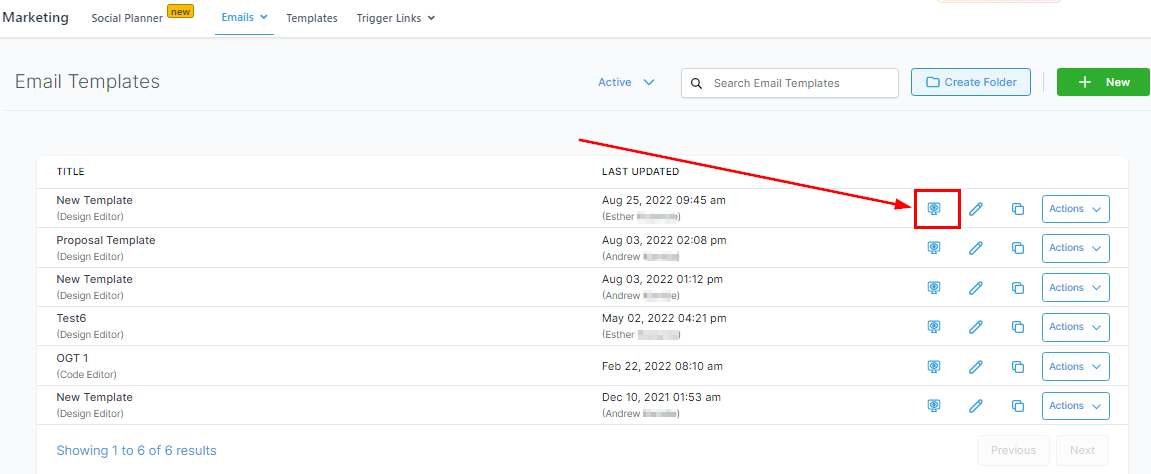Open Trigger Links navigation menu

[x=395, y=18]
